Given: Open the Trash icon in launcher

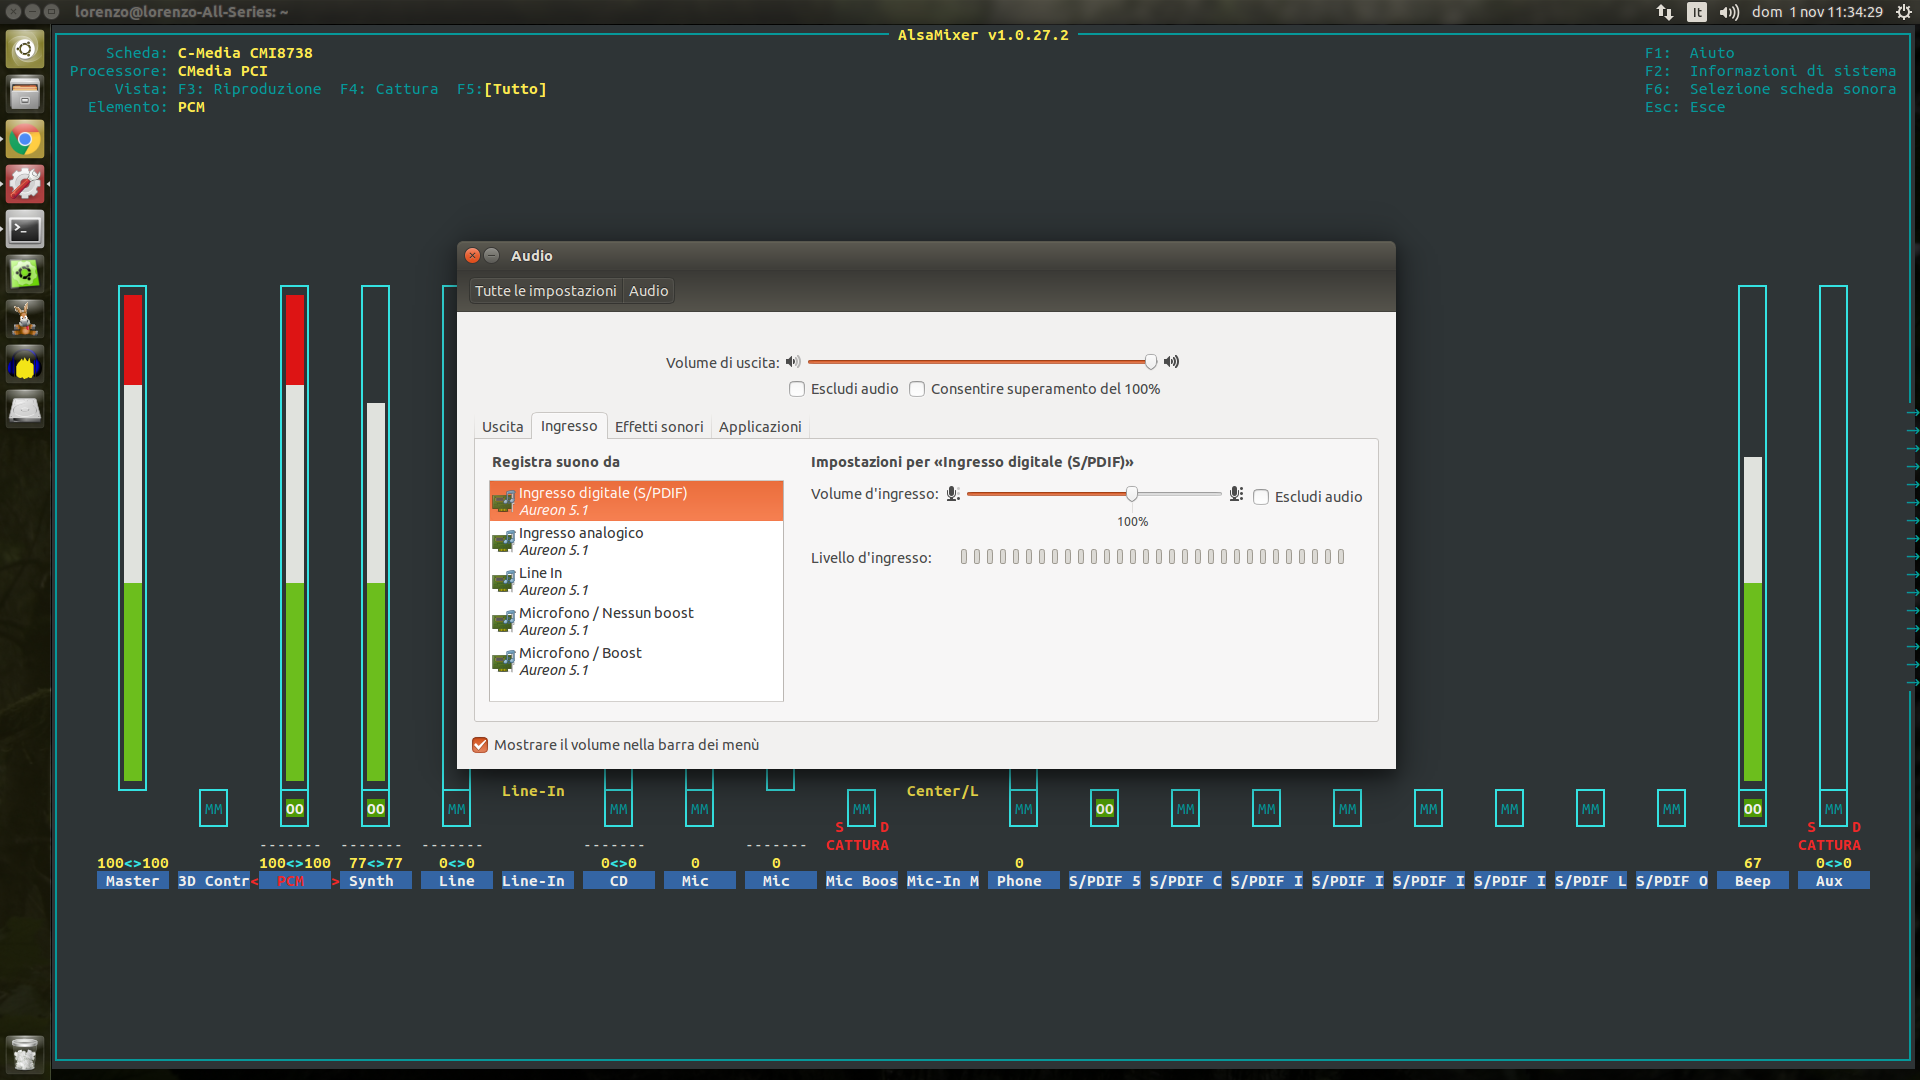Looking at the screenshot, I should [x=25, y=1052].
